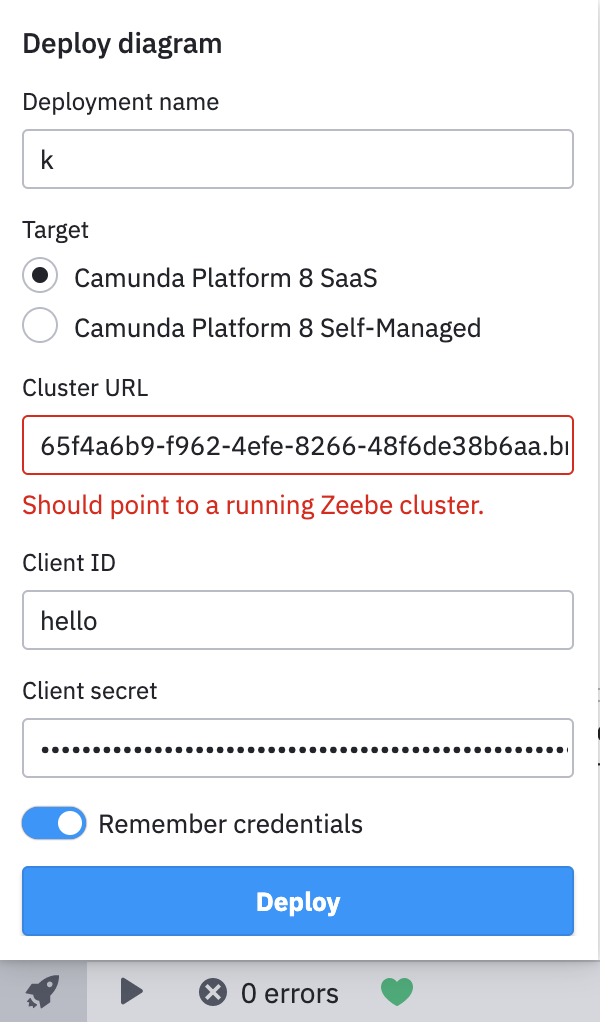Viewport: 600px width, 1022px height.
Task: Choose Camunda Platform 8 Self-Managed target
Action: [x=40, y=326]
